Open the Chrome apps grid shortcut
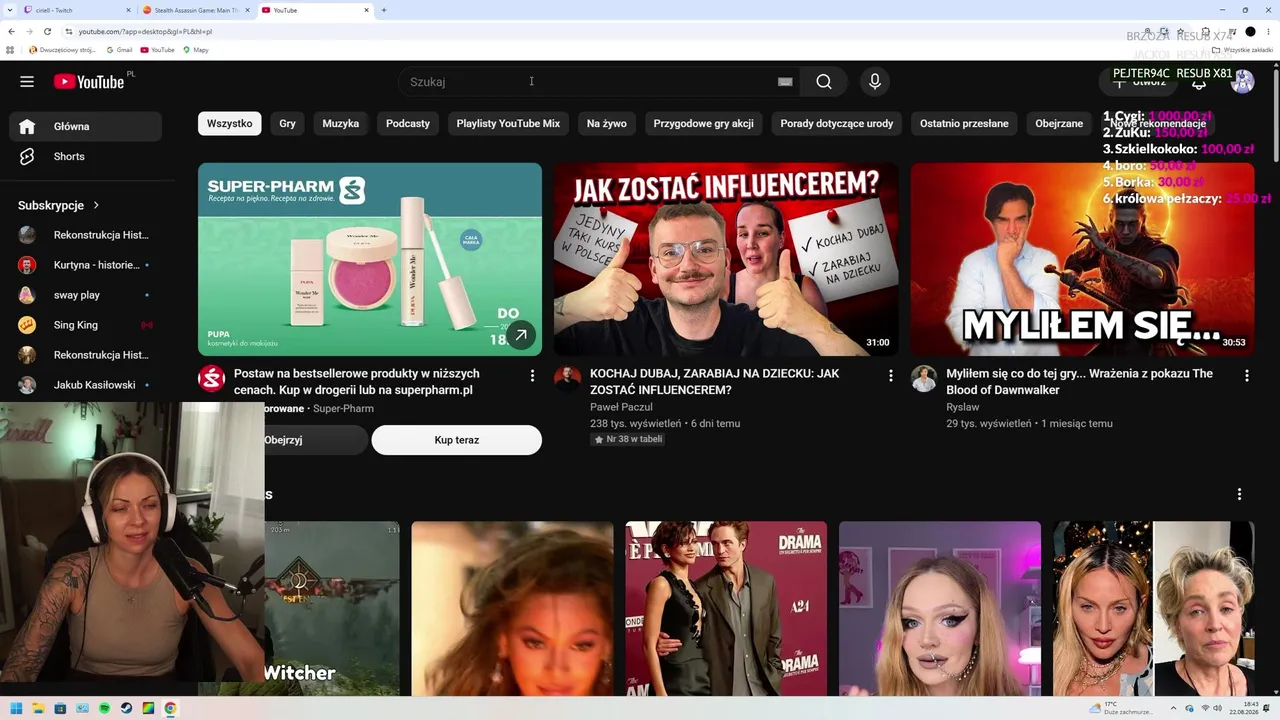Image resolution: width=1280 pixels, height=720 pixels. [x=10, y=49]
